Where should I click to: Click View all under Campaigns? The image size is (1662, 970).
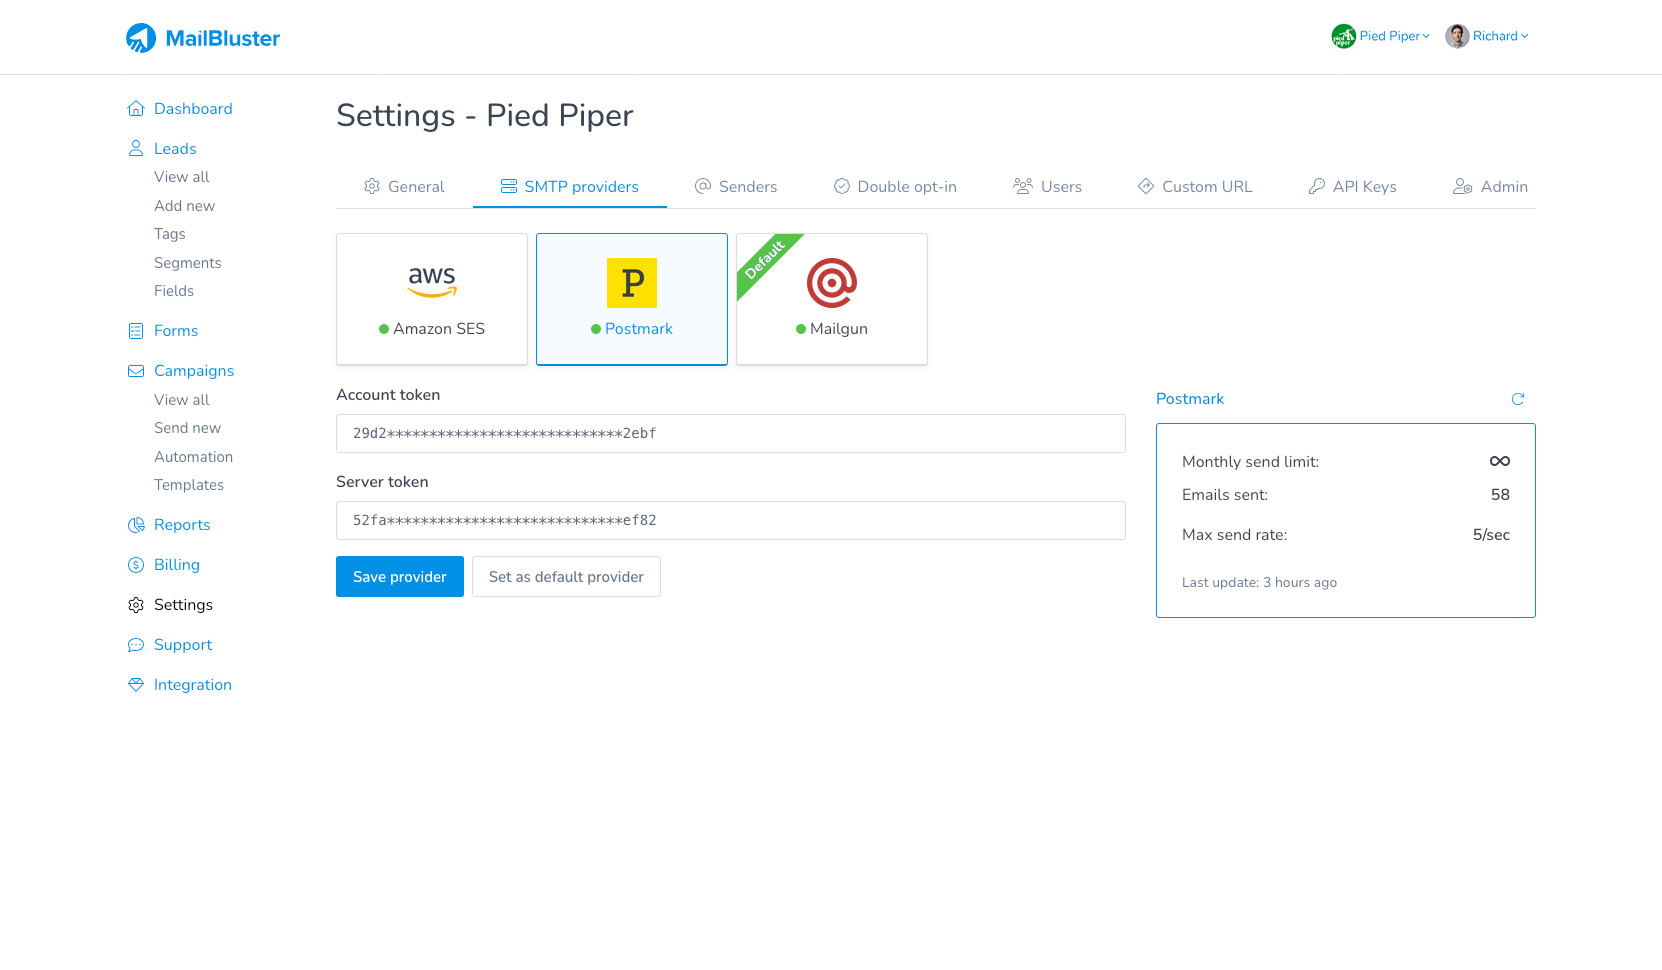coord(182,400)
